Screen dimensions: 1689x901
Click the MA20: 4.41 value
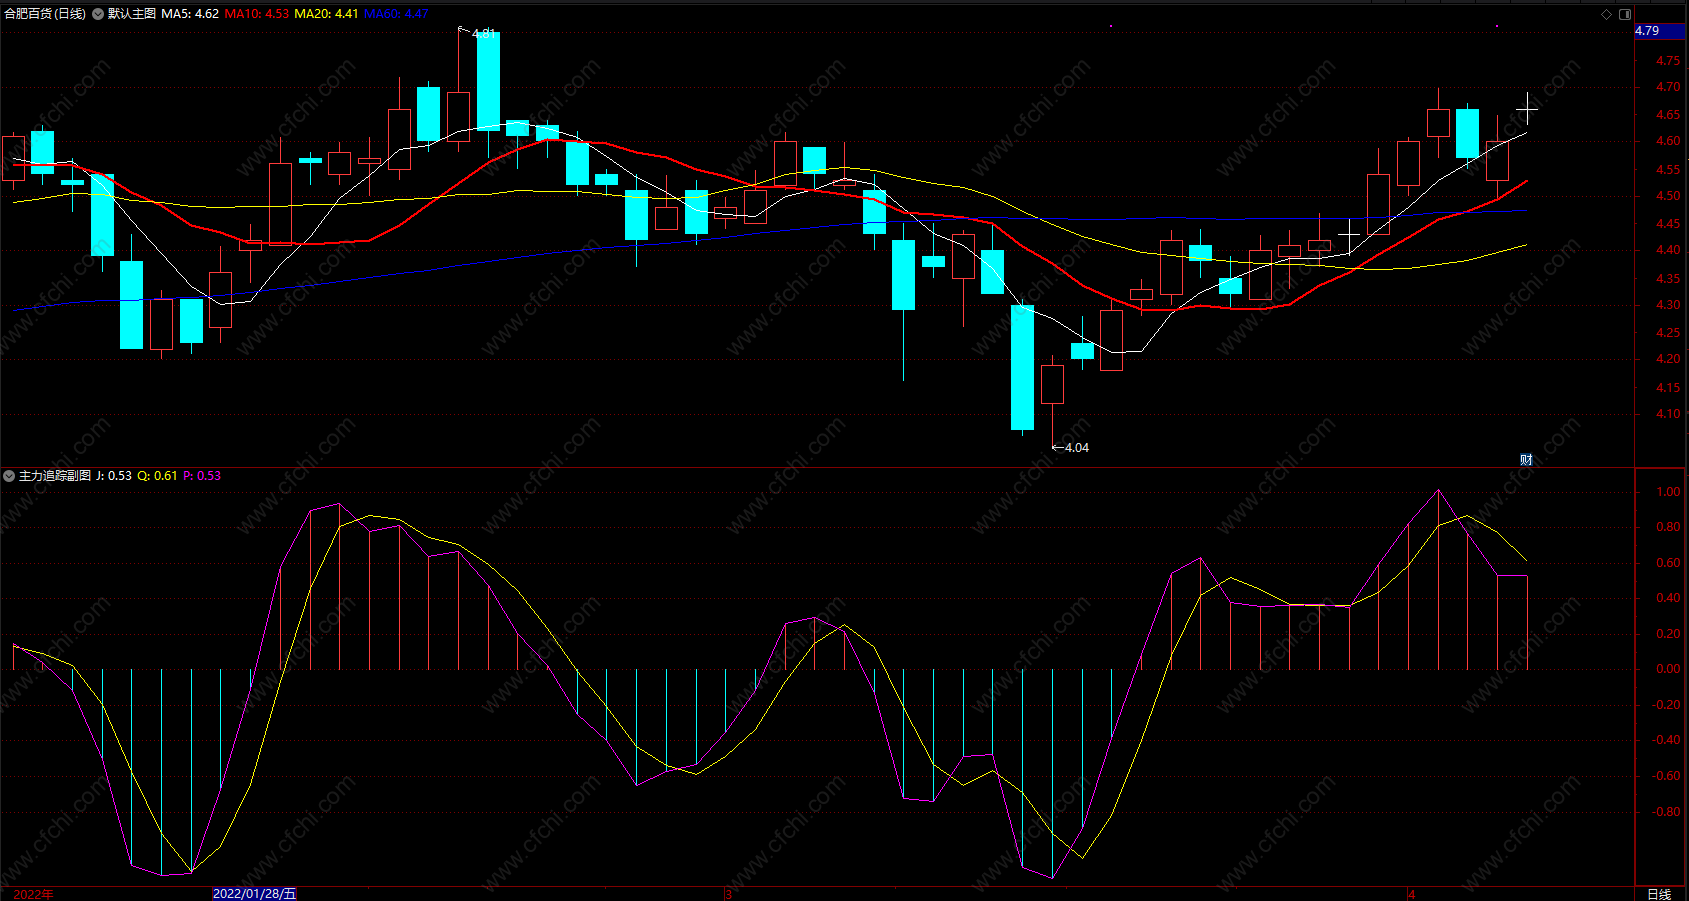(x=326, y=14)
